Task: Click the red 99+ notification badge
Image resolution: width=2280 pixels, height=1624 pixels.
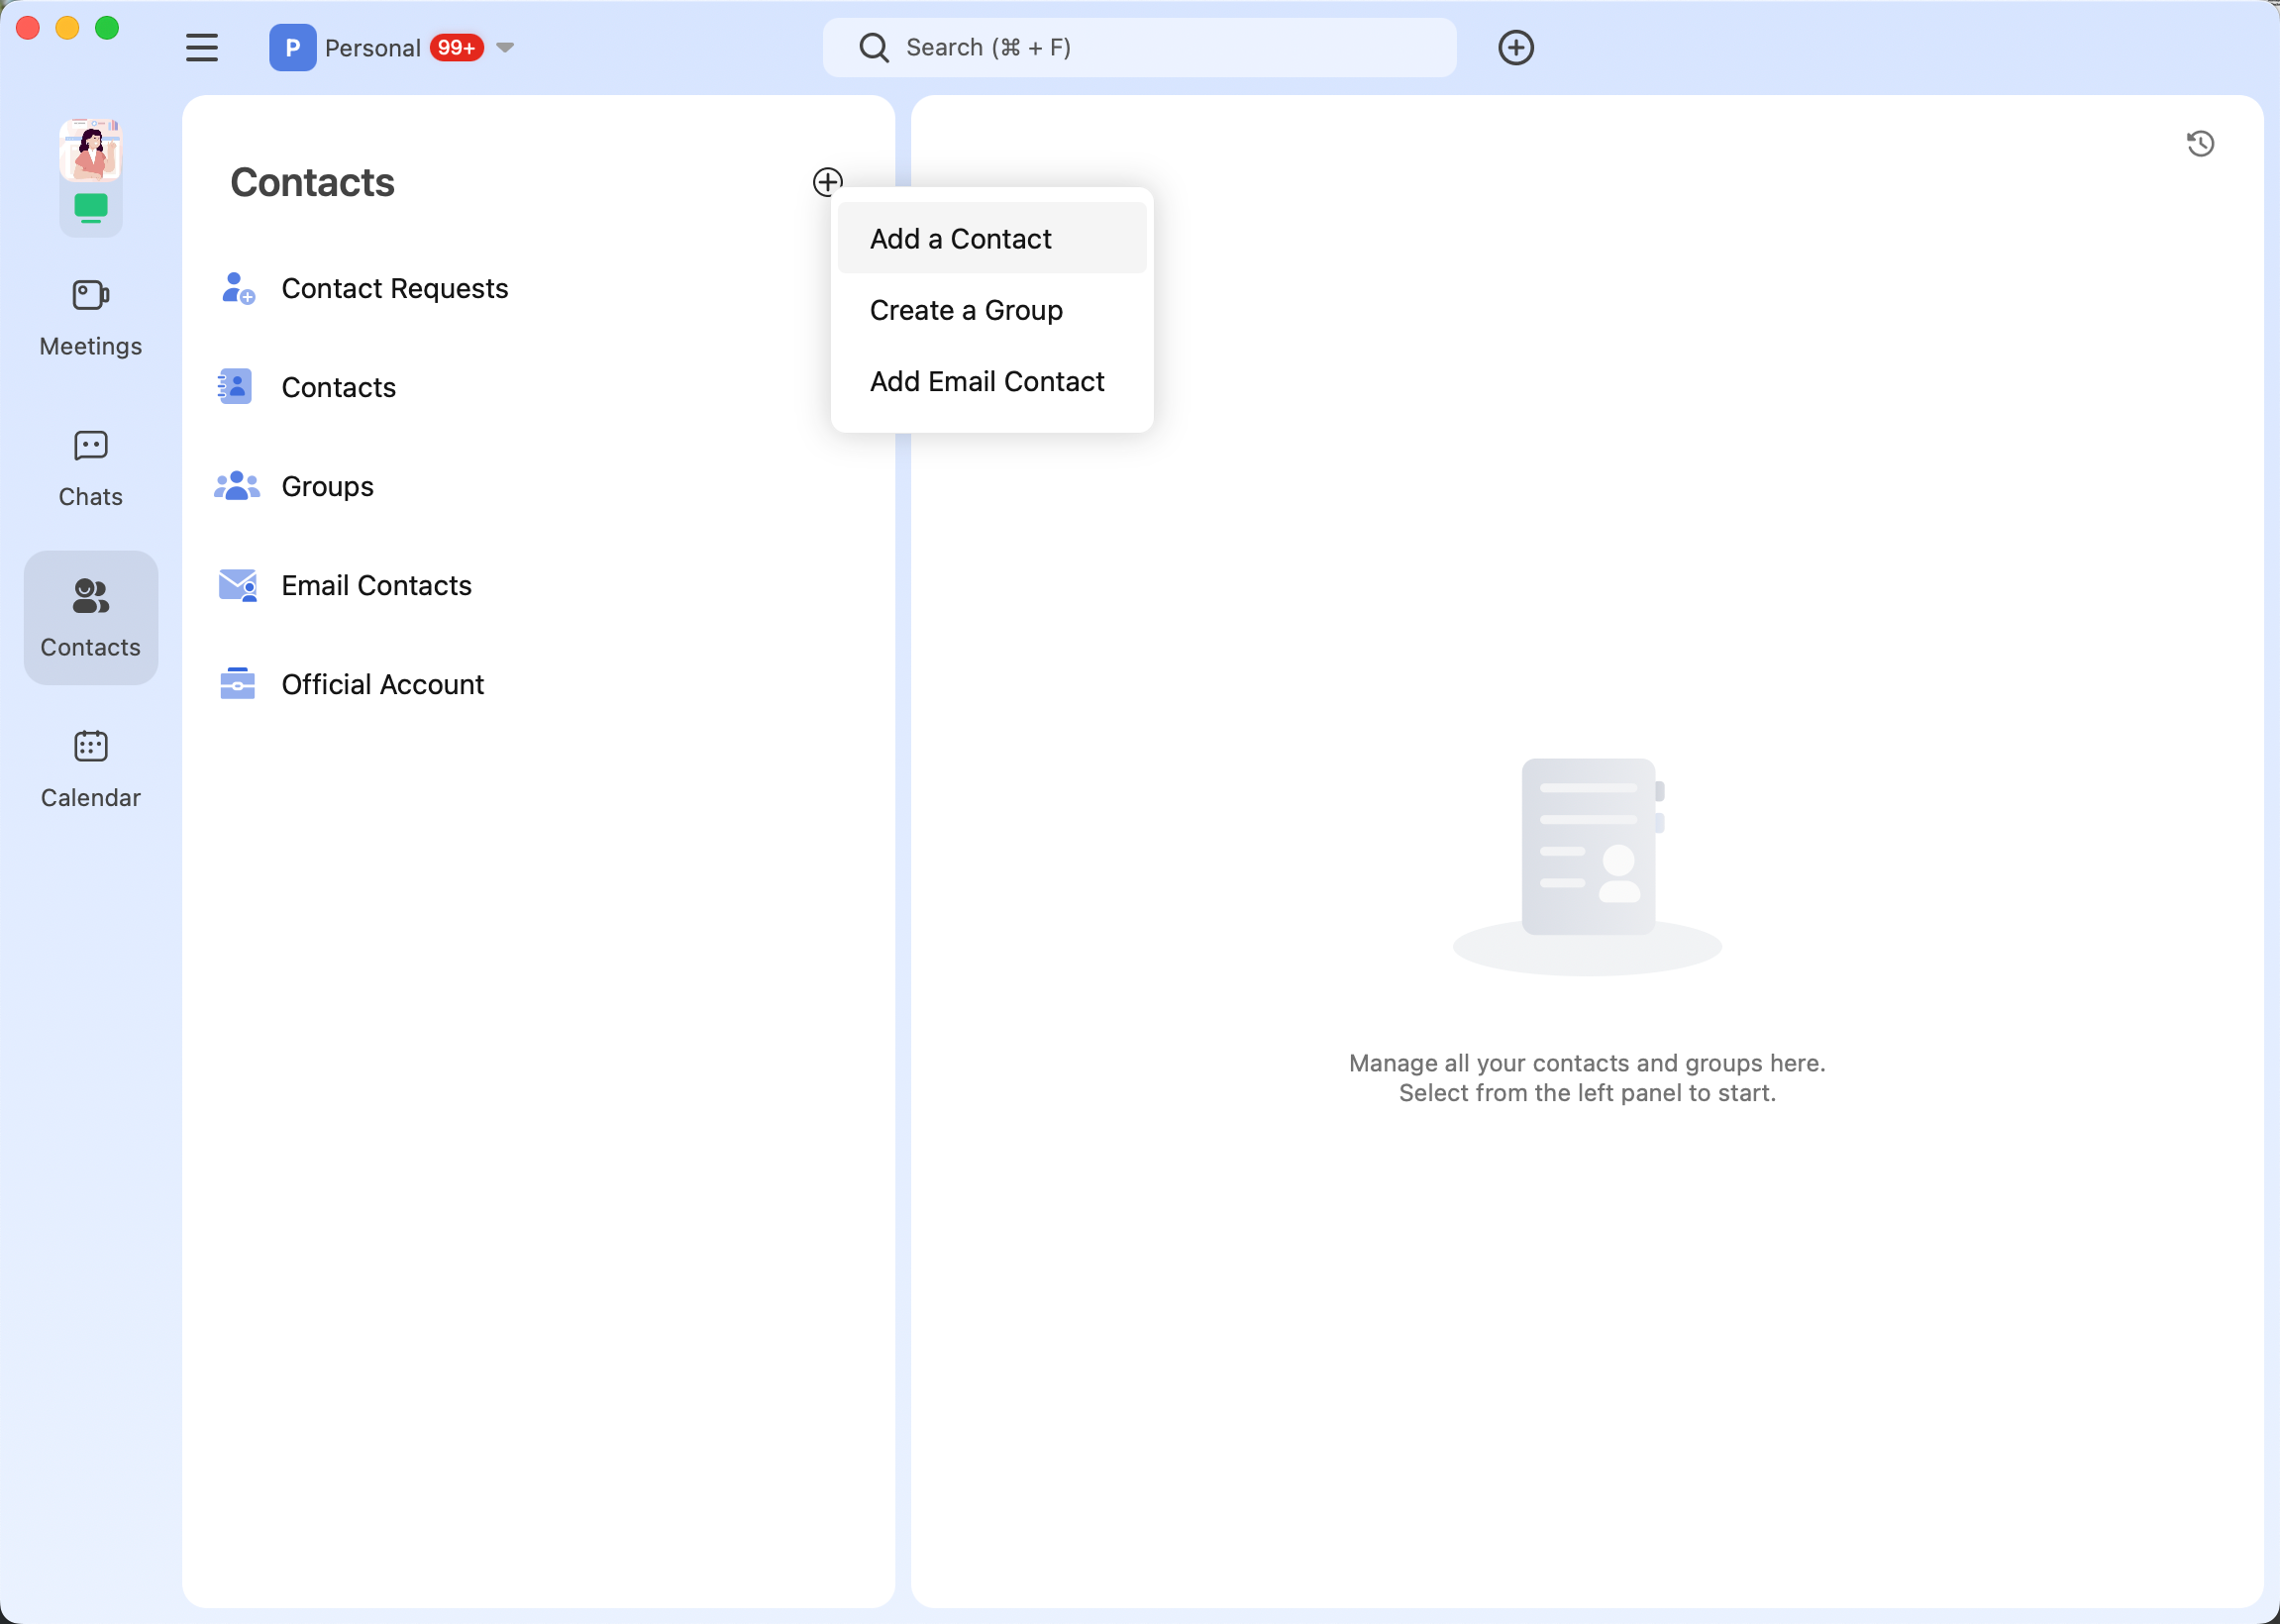Action: (456, 47)
